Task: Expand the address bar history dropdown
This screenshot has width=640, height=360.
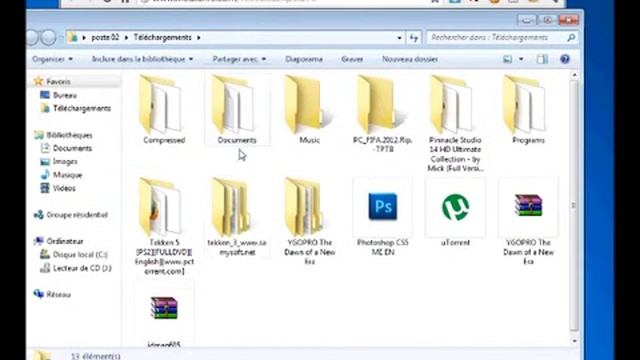Action: (x=399, y=38)
